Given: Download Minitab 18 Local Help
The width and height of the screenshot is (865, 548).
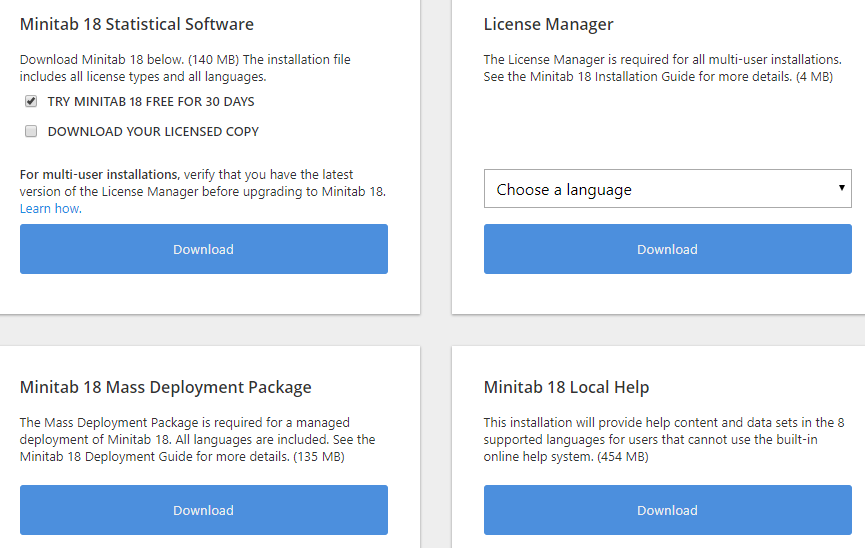Looking at the screenshot, I should click(668, 510).
